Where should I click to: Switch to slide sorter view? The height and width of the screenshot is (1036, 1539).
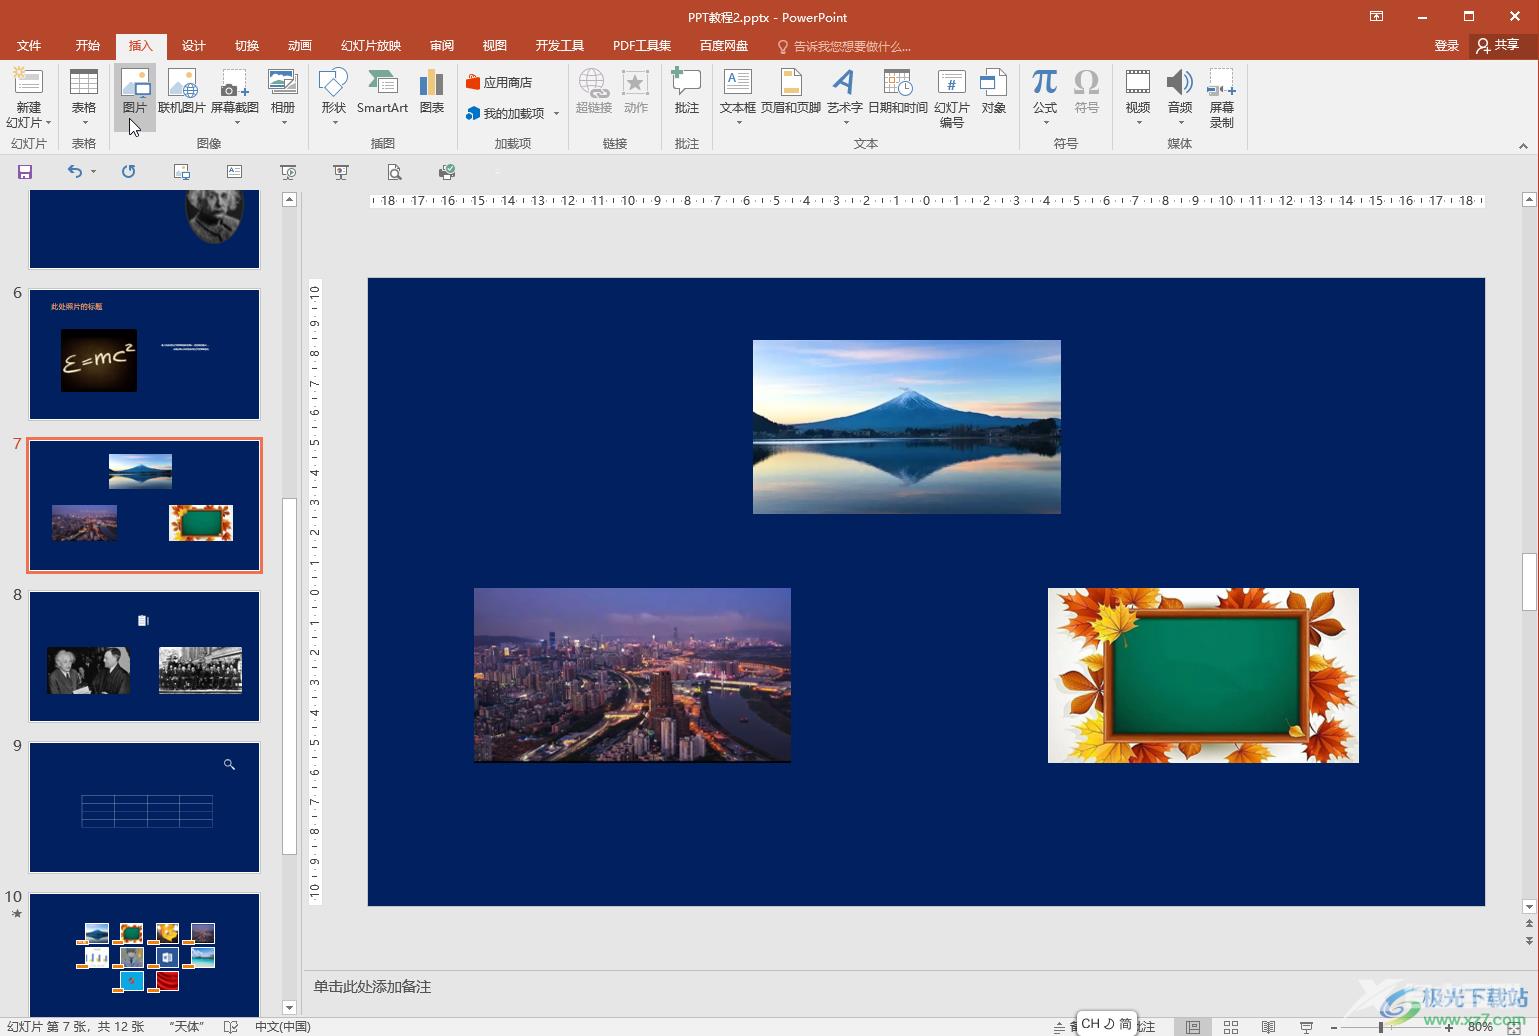1231,1026
